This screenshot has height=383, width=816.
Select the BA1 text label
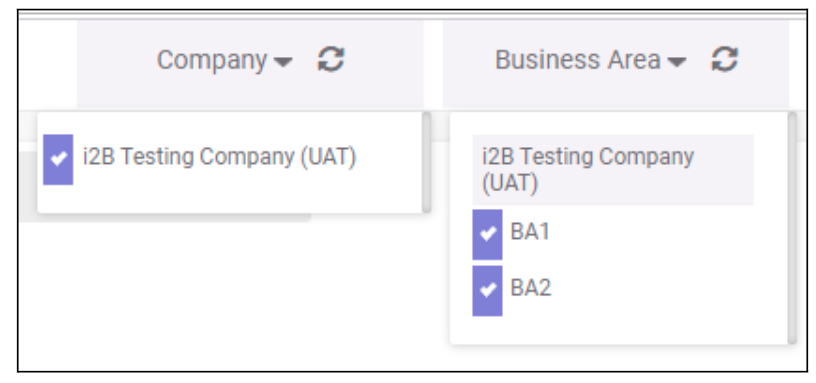[530, 232]
